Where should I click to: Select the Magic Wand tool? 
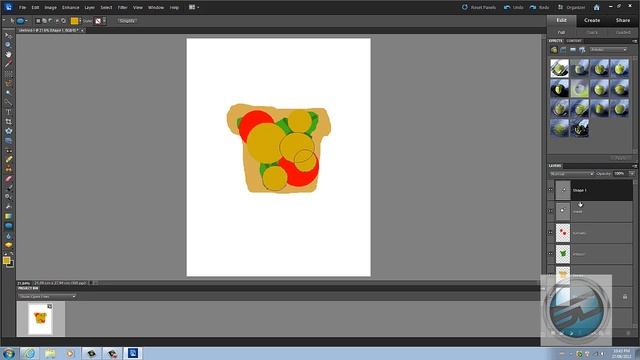(x=8, y=93)
